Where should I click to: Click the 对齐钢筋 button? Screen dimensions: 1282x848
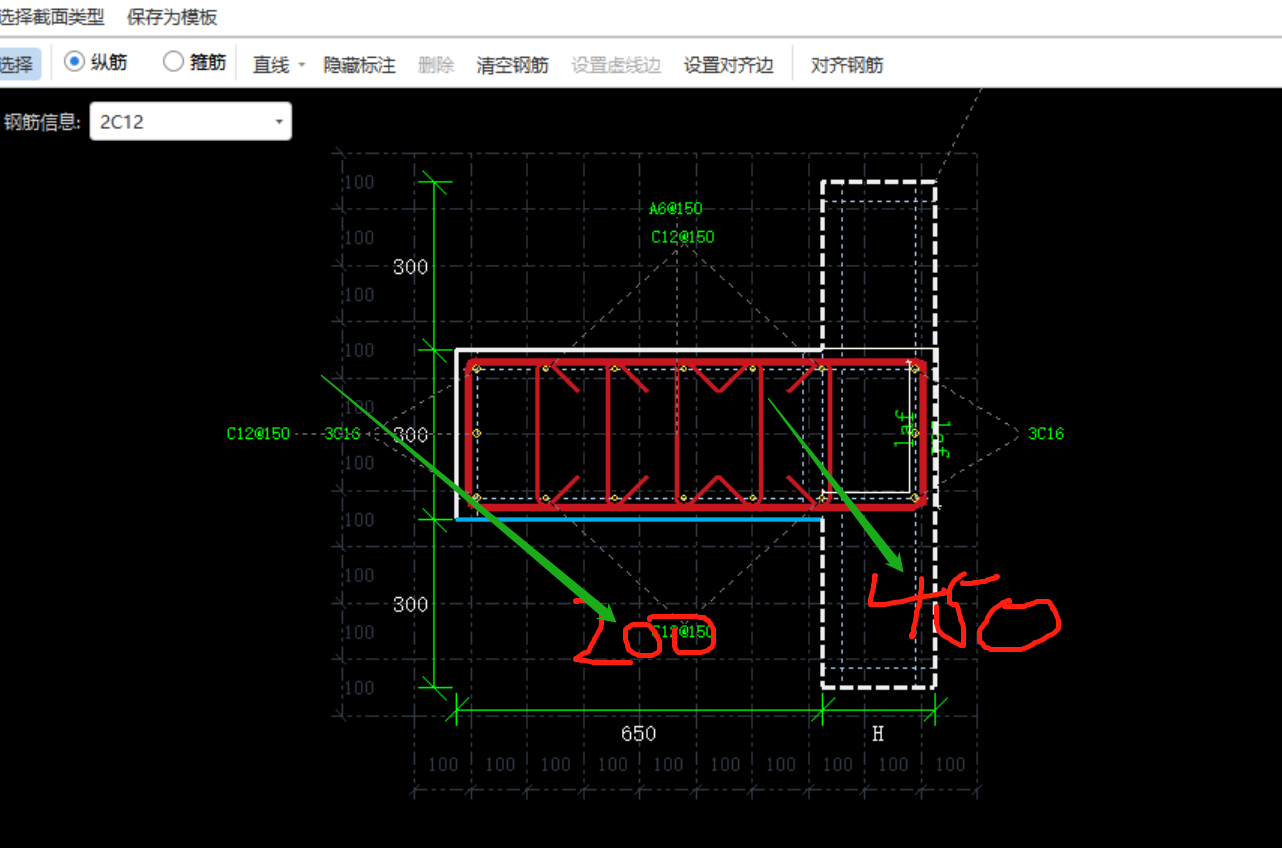847,65
